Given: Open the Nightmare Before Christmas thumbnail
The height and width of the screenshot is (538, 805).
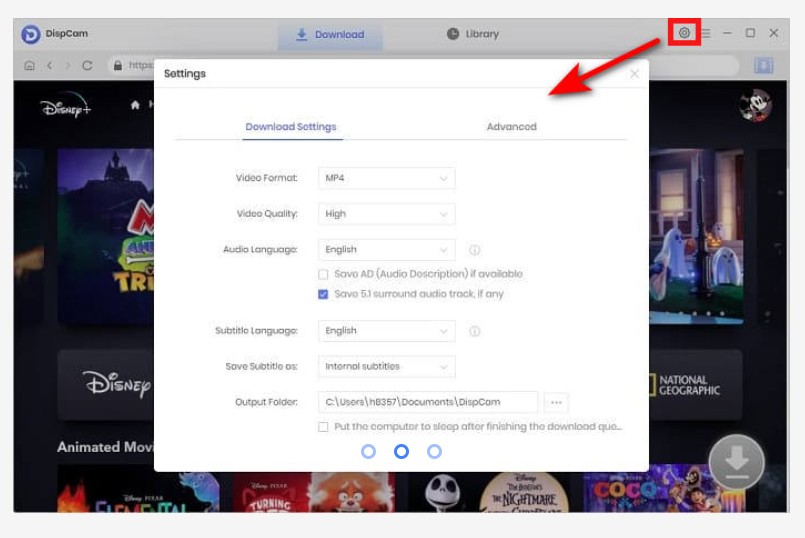Looking at the screenshot, I should pyautogui.click(x=489, y=492).
